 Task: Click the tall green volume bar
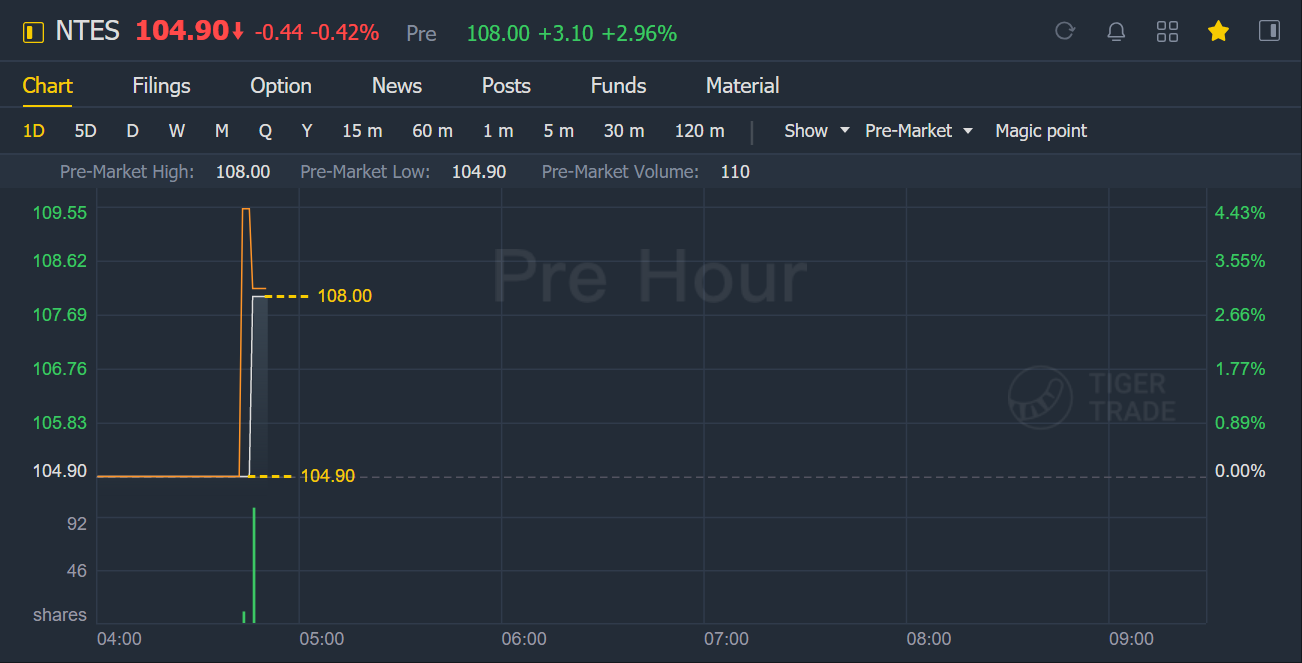click(x=254, y=565)
